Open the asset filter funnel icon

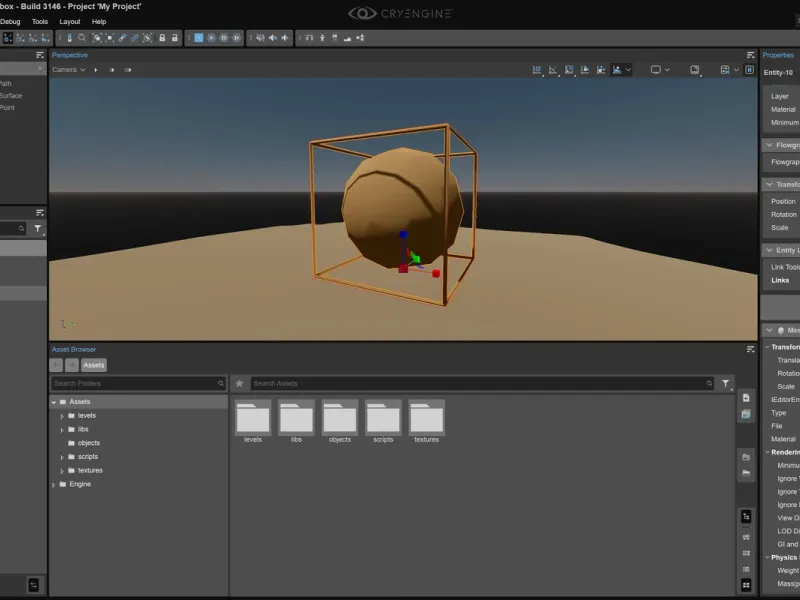point(726,384)
